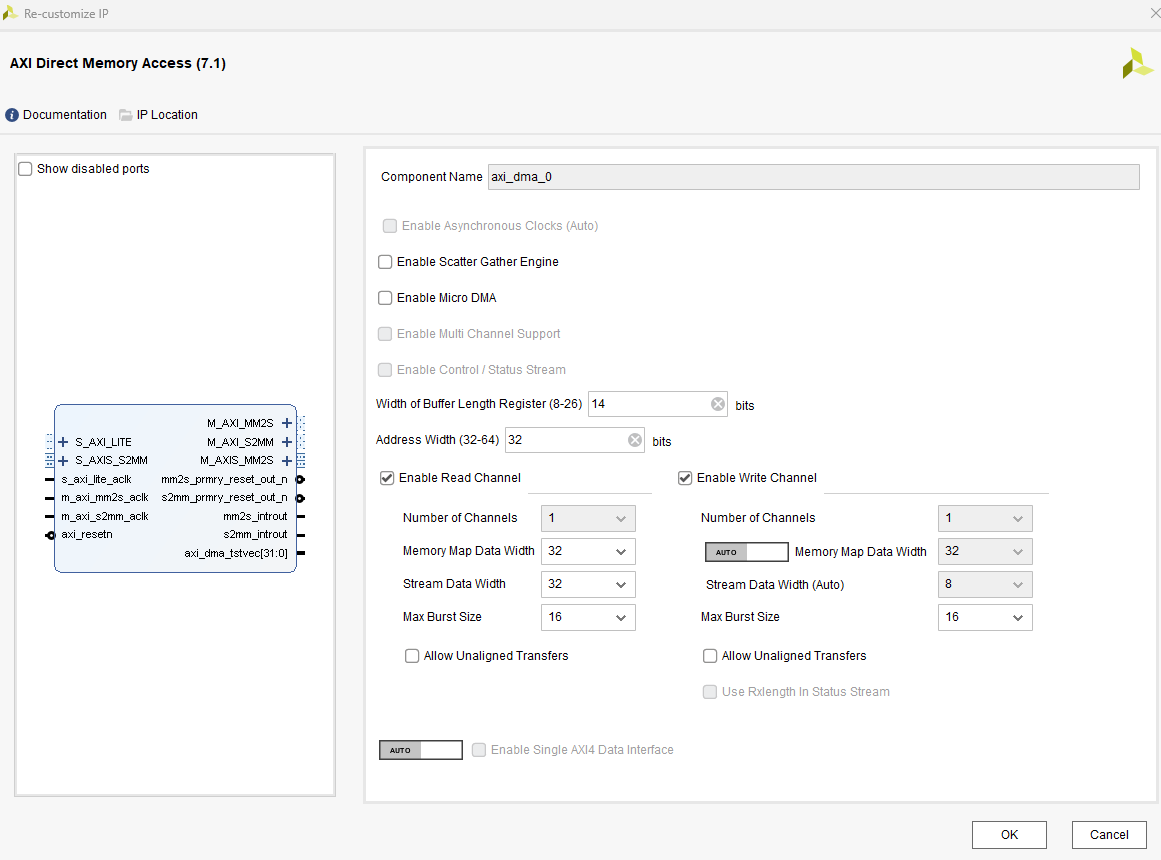Image resolution: width=1161 pixels, height=860 pixels.
Task: Open the Documentation link
Action: pos(64,115)
